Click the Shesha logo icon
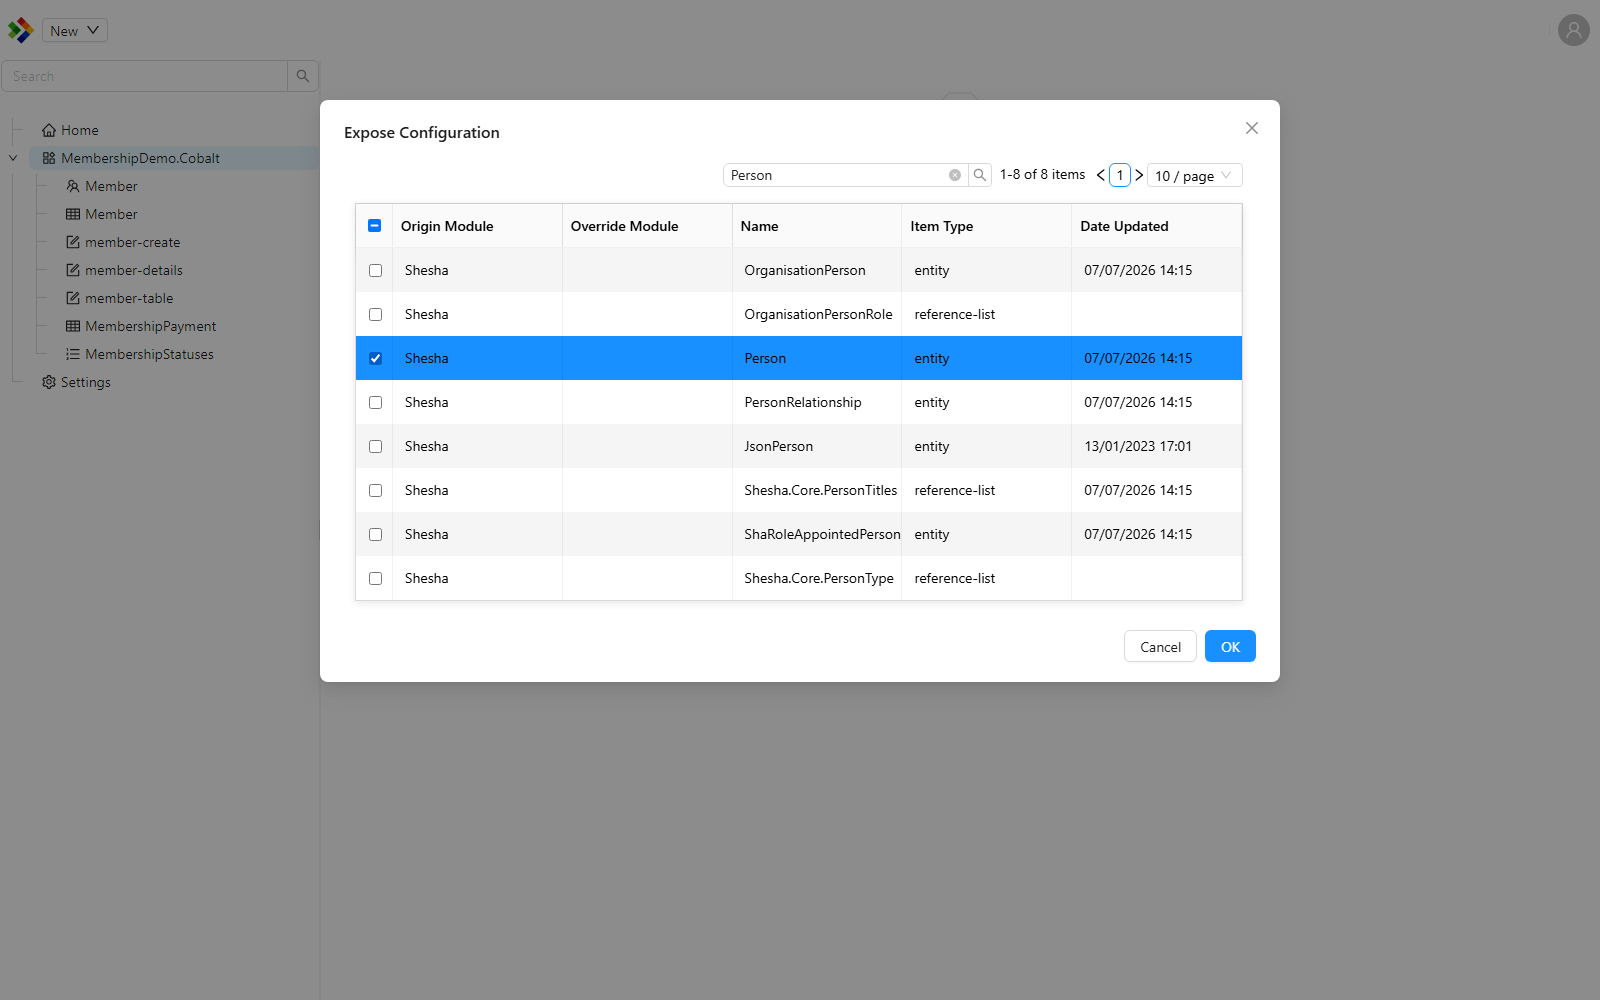Viewport: 1600px width, 1000px height. coord(20,30)
